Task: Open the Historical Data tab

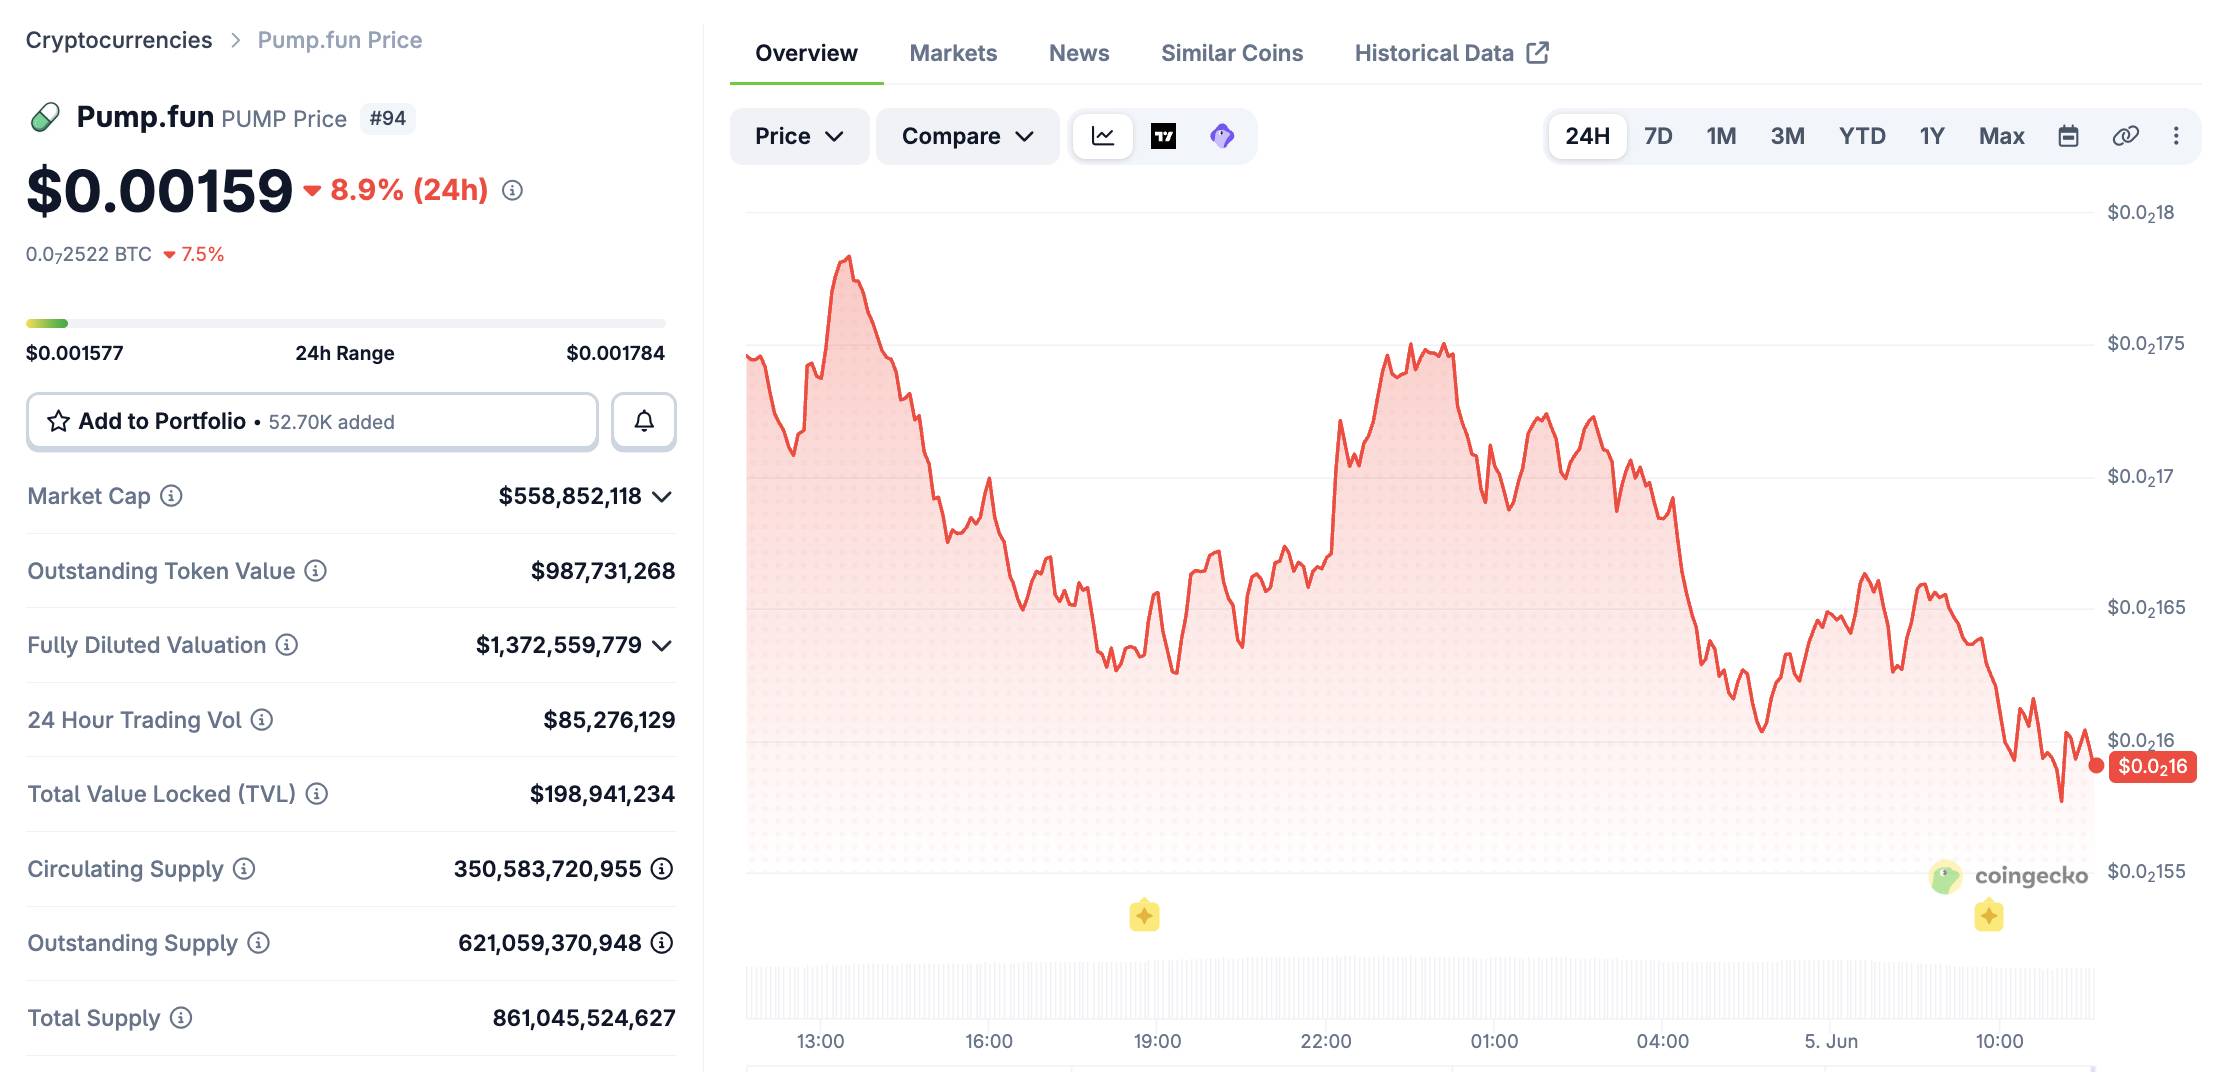Action: coord(1451,53)
